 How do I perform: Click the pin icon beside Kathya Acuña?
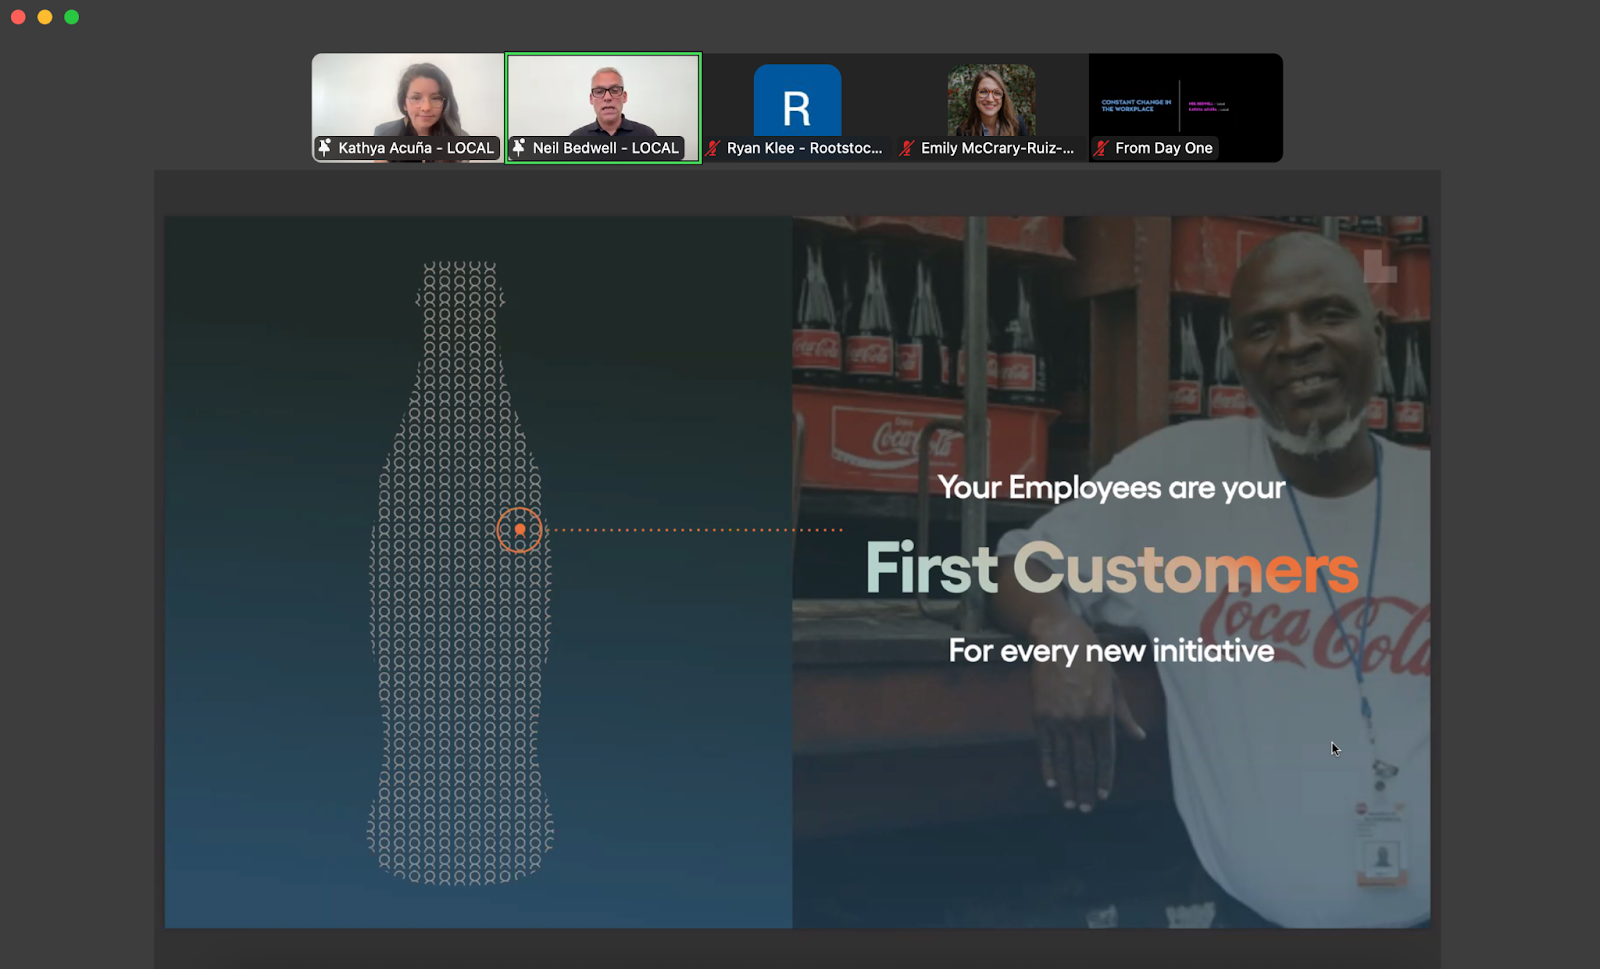(x=325, y=148)
